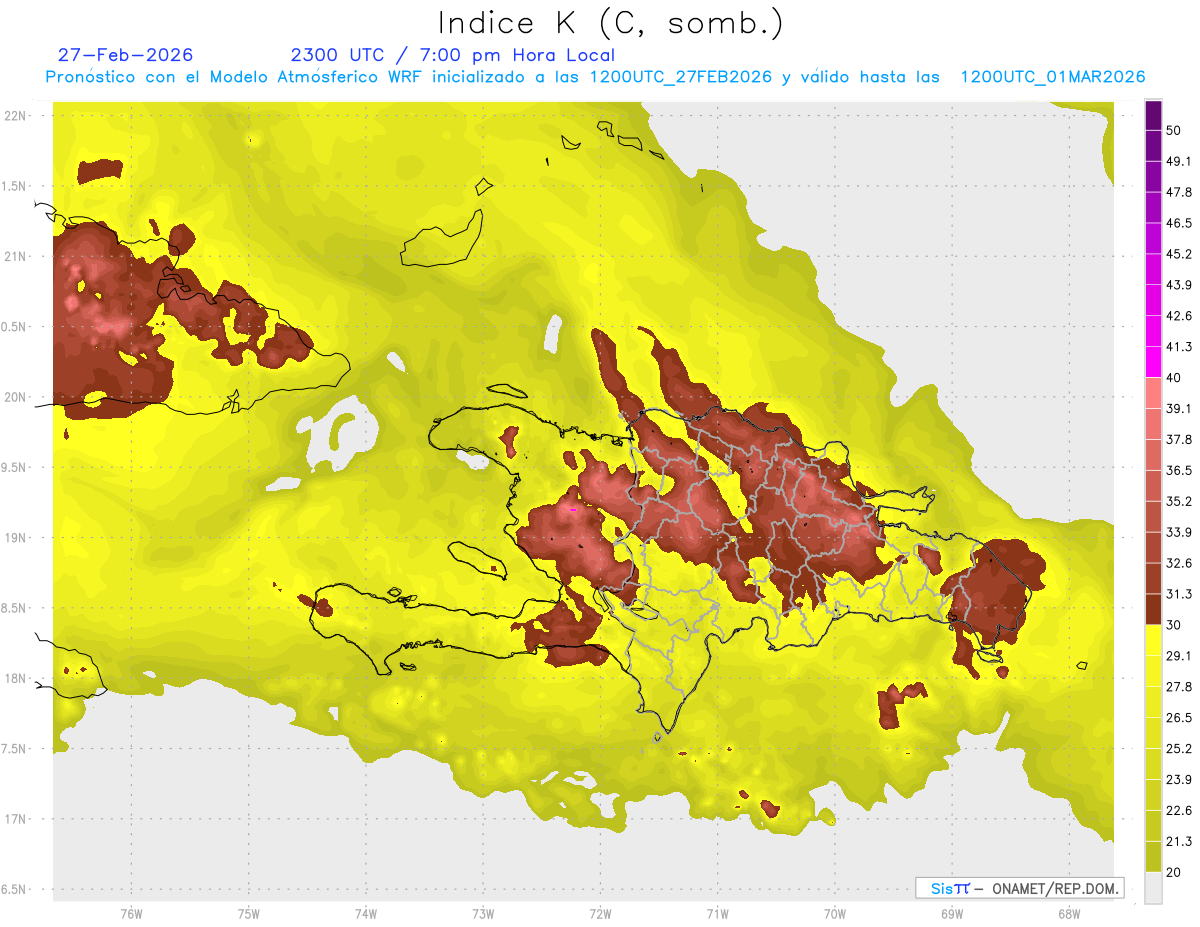
Task: Click the 50 value on the color scale
Action: (1174, 131)
